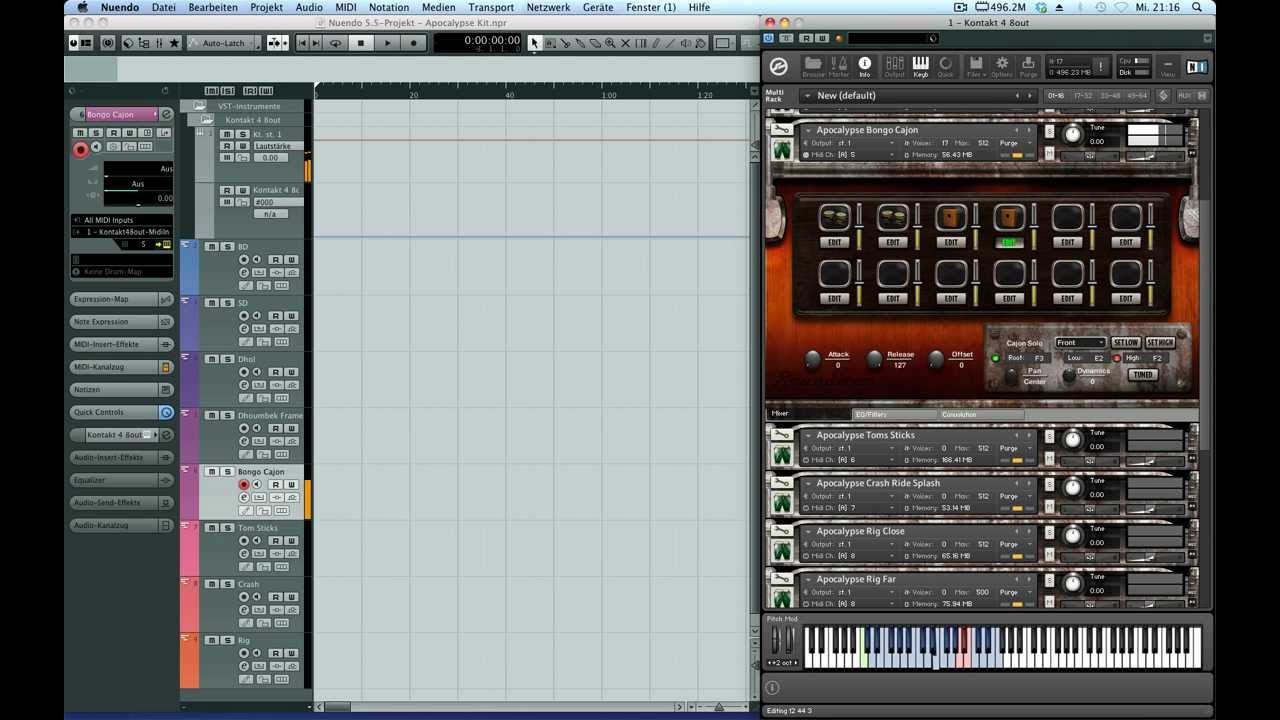Click the Release knob
The height and width of the screenshot is (720, 1280).
pyautogui.click(x=874, y=358)
